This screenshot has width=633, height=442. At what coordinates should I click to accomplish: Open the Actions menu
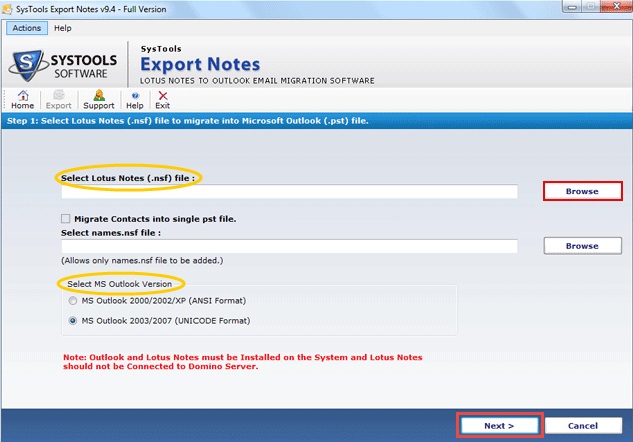point(27,28)
